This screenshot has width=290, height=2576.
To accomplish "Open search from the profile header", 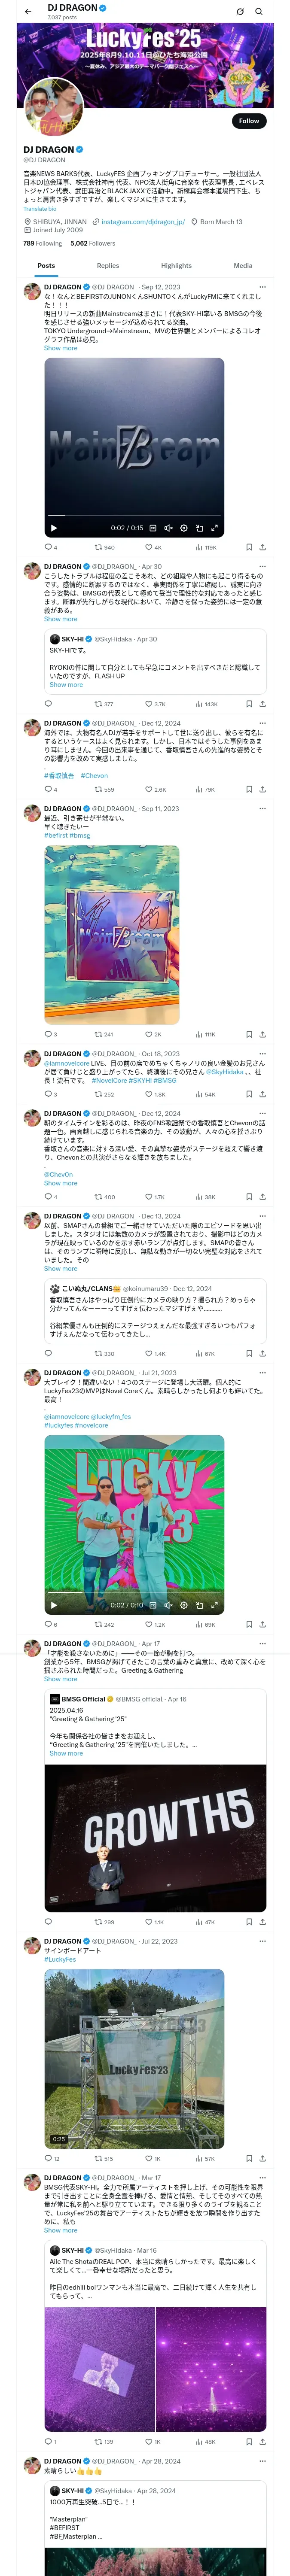I will (x=259, y=11).
